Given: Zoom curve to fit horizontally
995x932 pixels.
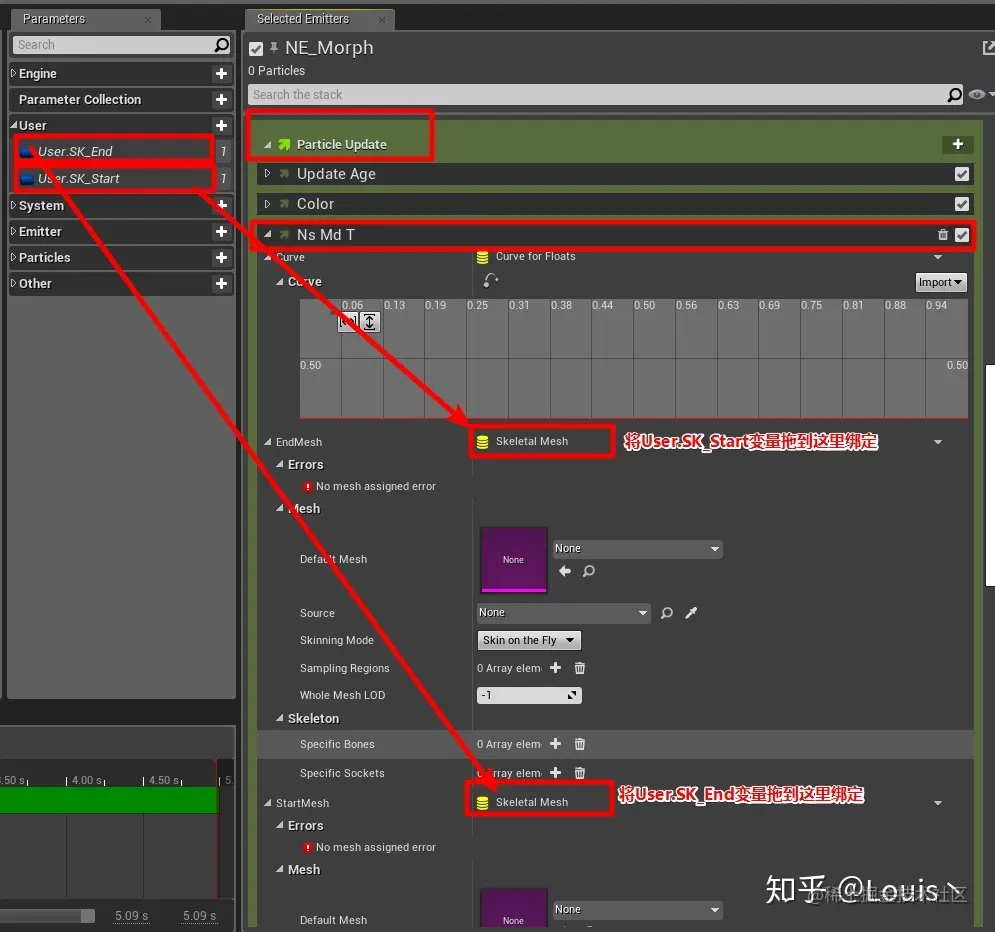Looking at the screenshot, I should tap(348, 322).
